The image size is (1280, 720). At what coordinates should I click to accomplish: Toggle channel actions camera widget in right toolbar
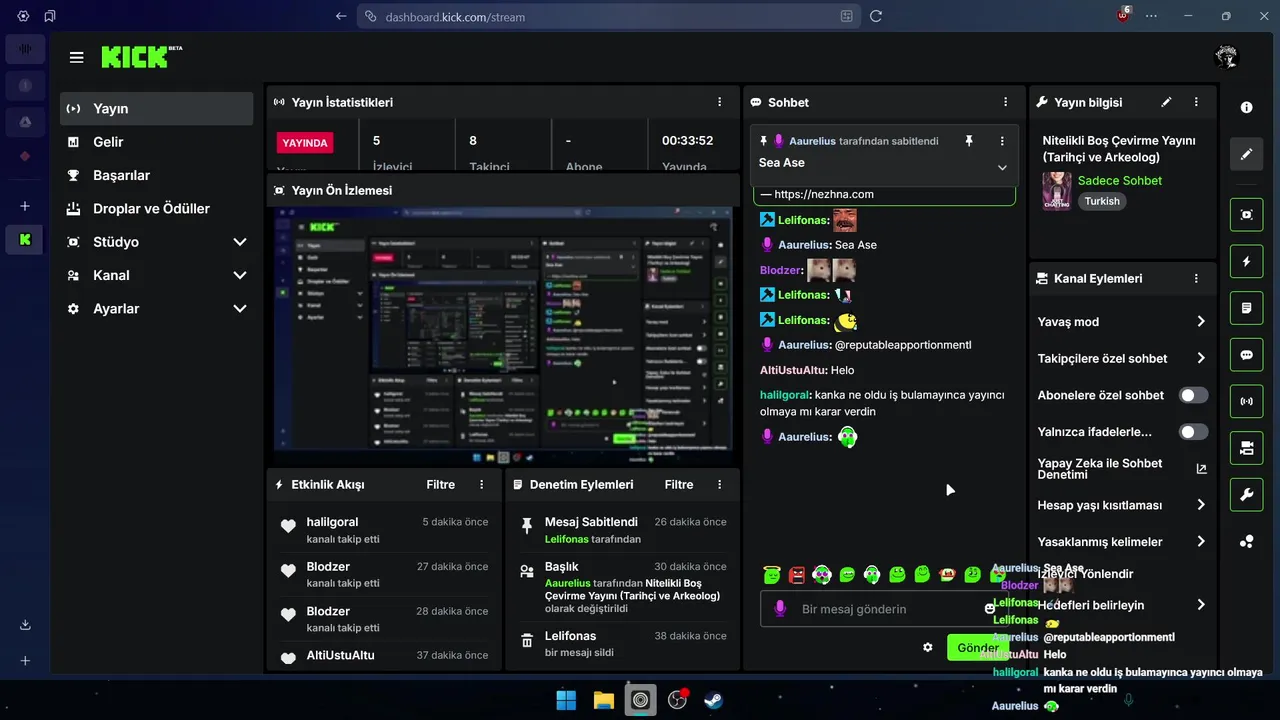point(1246,448)
